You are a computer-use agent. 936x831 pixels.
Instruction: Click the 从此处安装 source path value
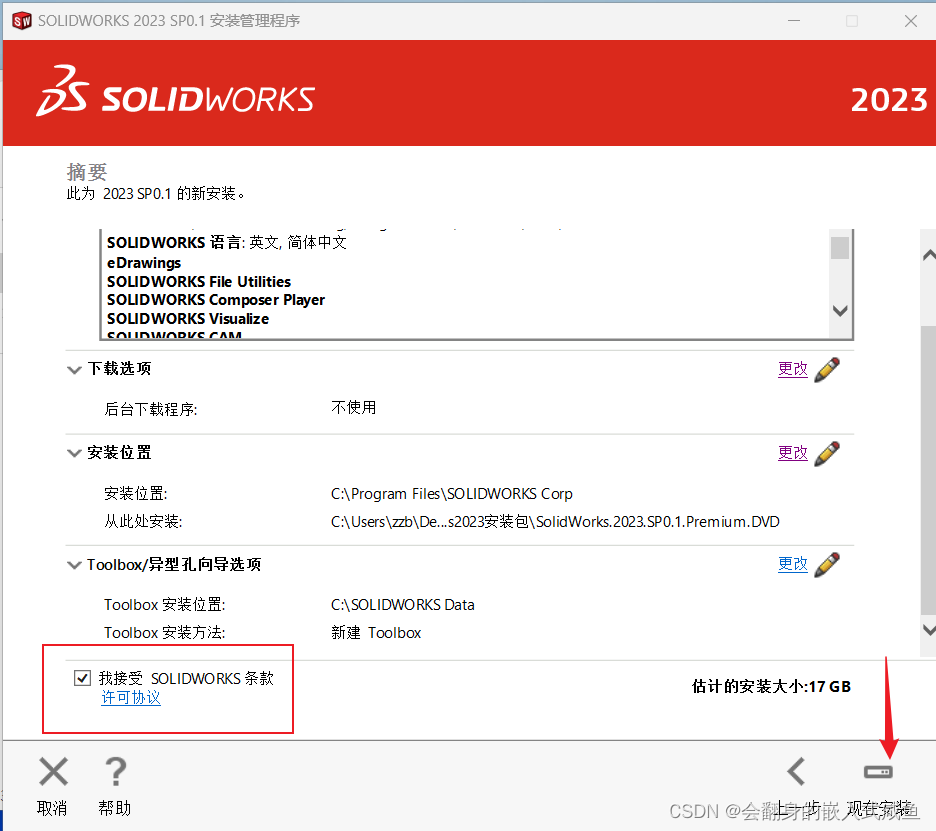point(555,522)
